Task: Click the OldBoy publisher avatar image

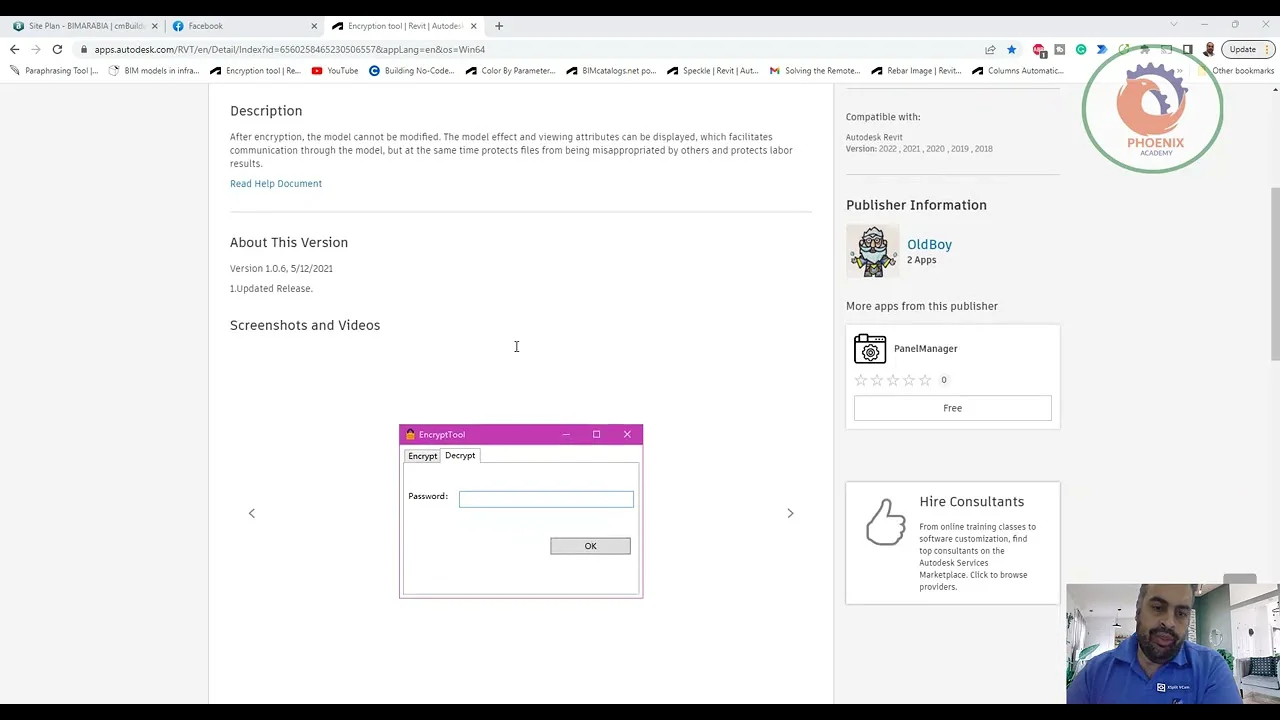Action: 873,251
